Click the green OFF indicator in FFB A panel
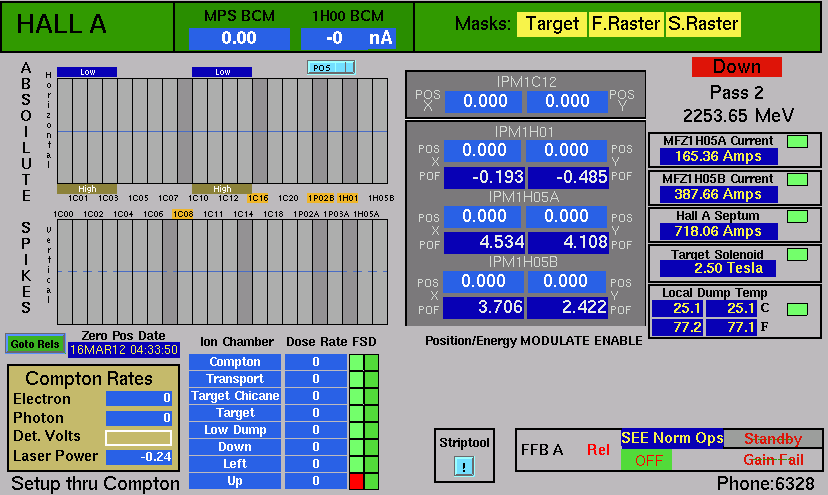This screenshot has width=828, height=495. [647, 460]
